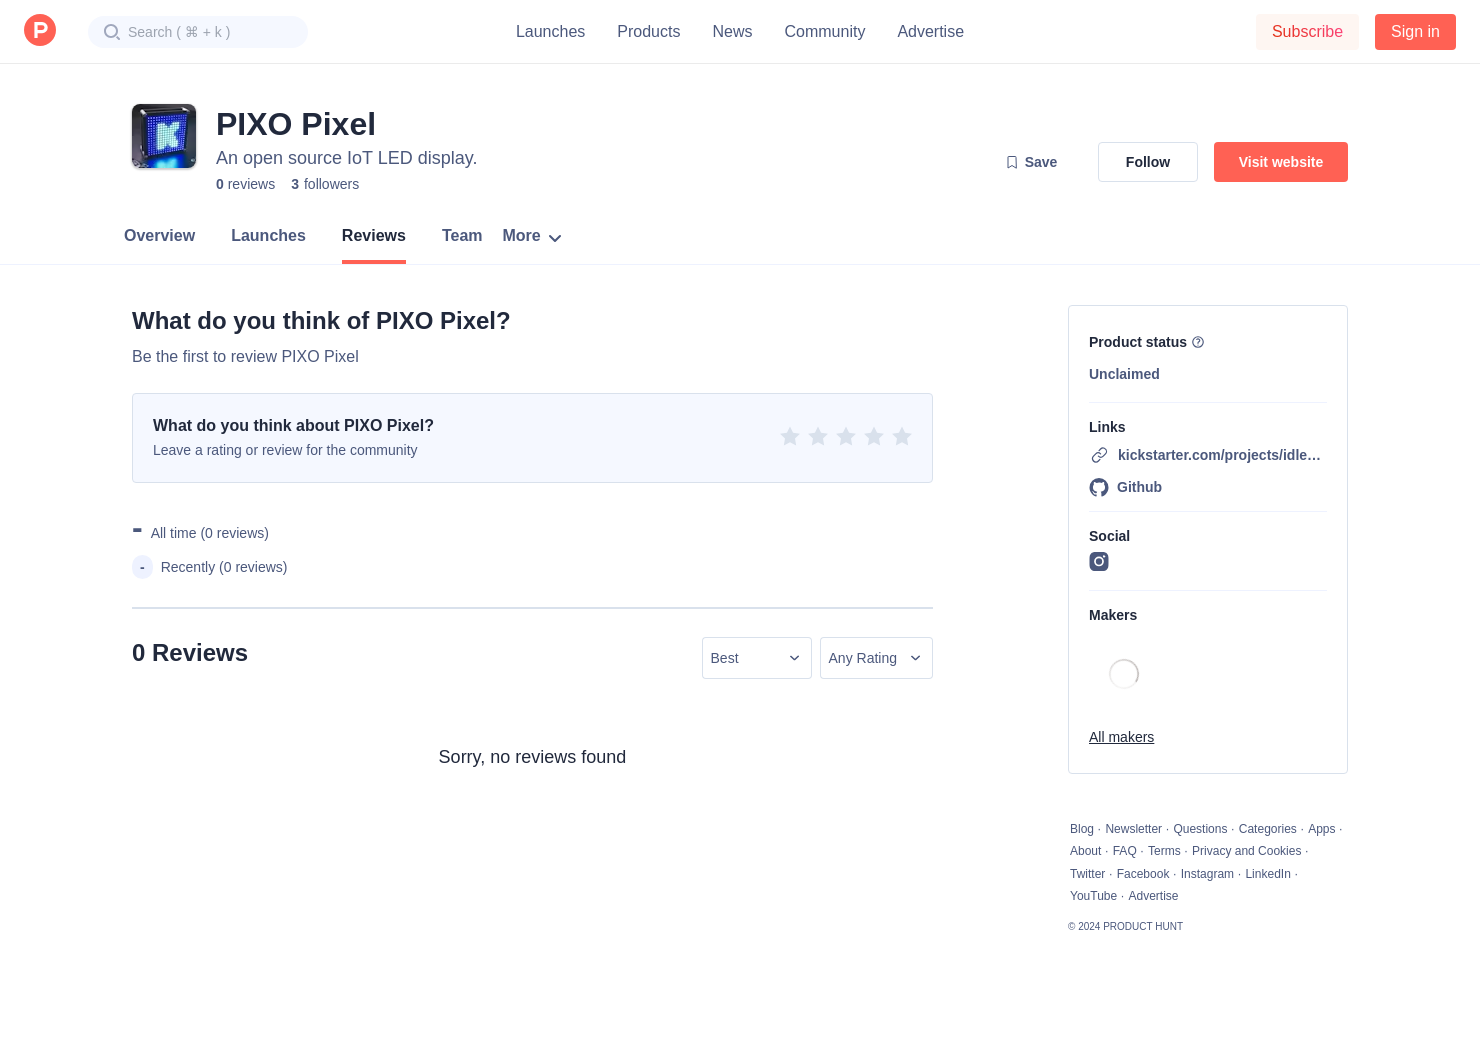Switch to the Team tab
This screenshot has width=1480, height=1037.
(x=462, y=236)
